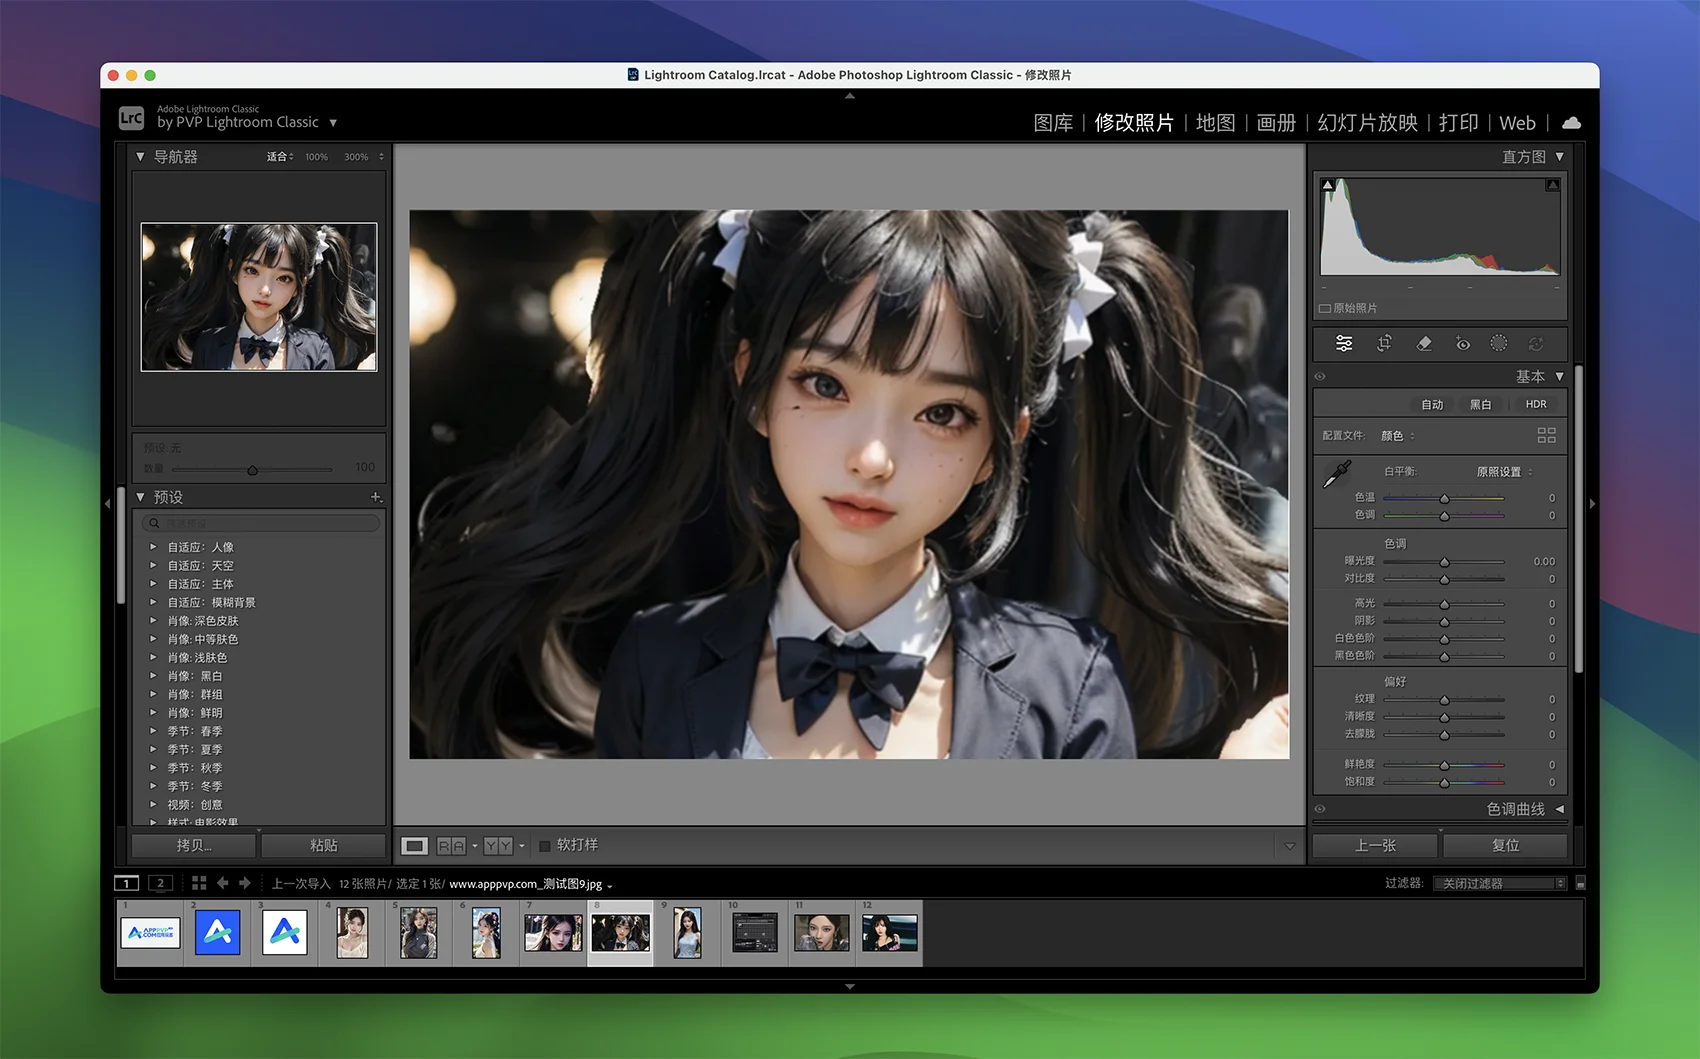Click the 拷贝... button
The width and height of the screenshot is (1700, 1059).
click(194, 846)
